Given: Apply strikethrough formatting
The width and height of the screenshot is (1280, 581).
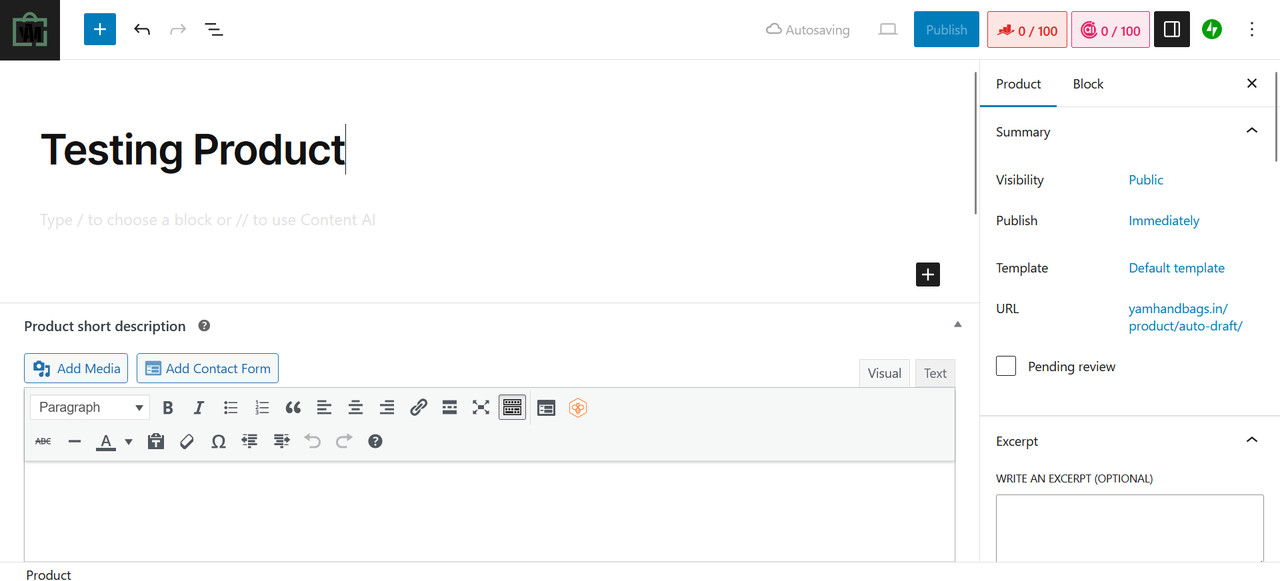Looking at the screenshot, I should 43,441.
